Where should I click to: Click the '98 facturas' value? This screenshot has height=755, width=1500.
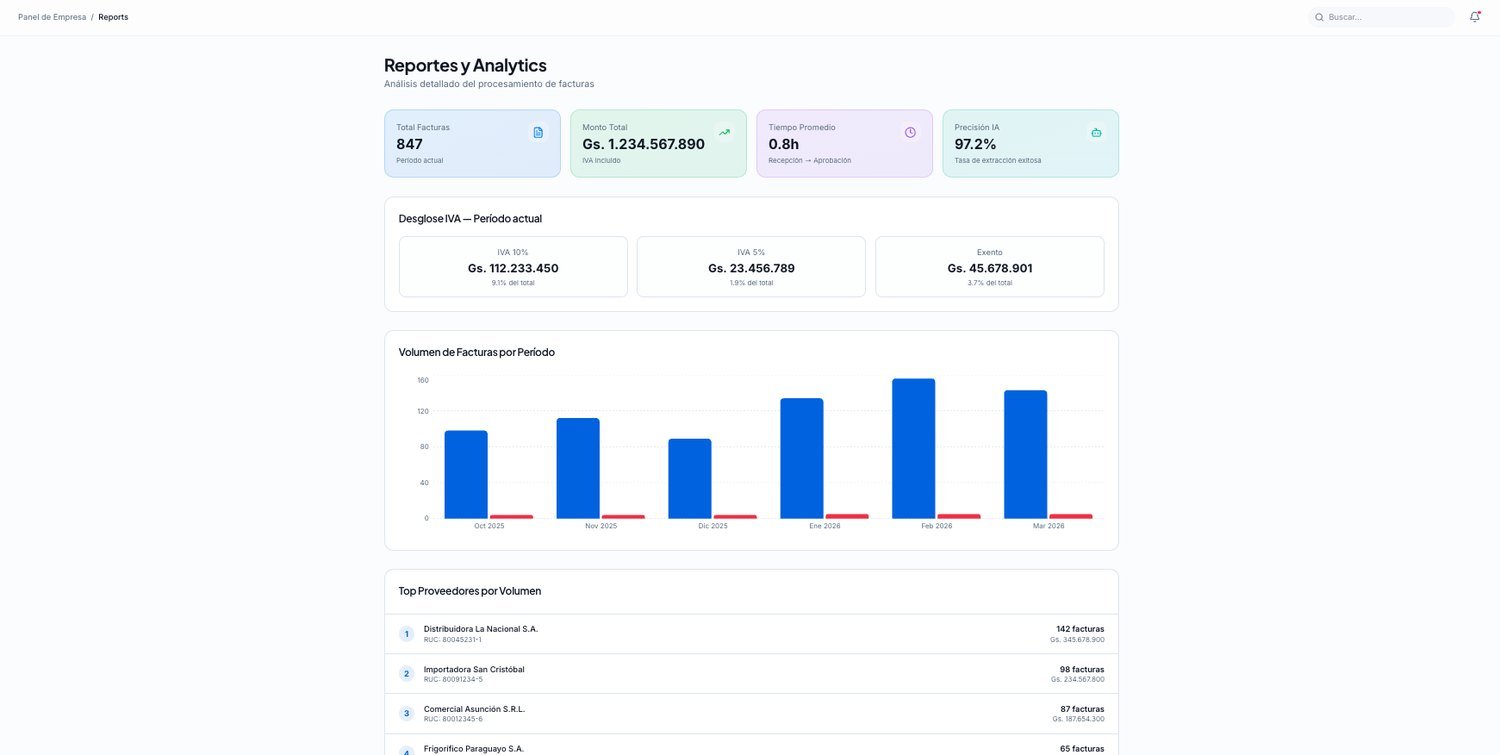click(x=1082, y=669)
